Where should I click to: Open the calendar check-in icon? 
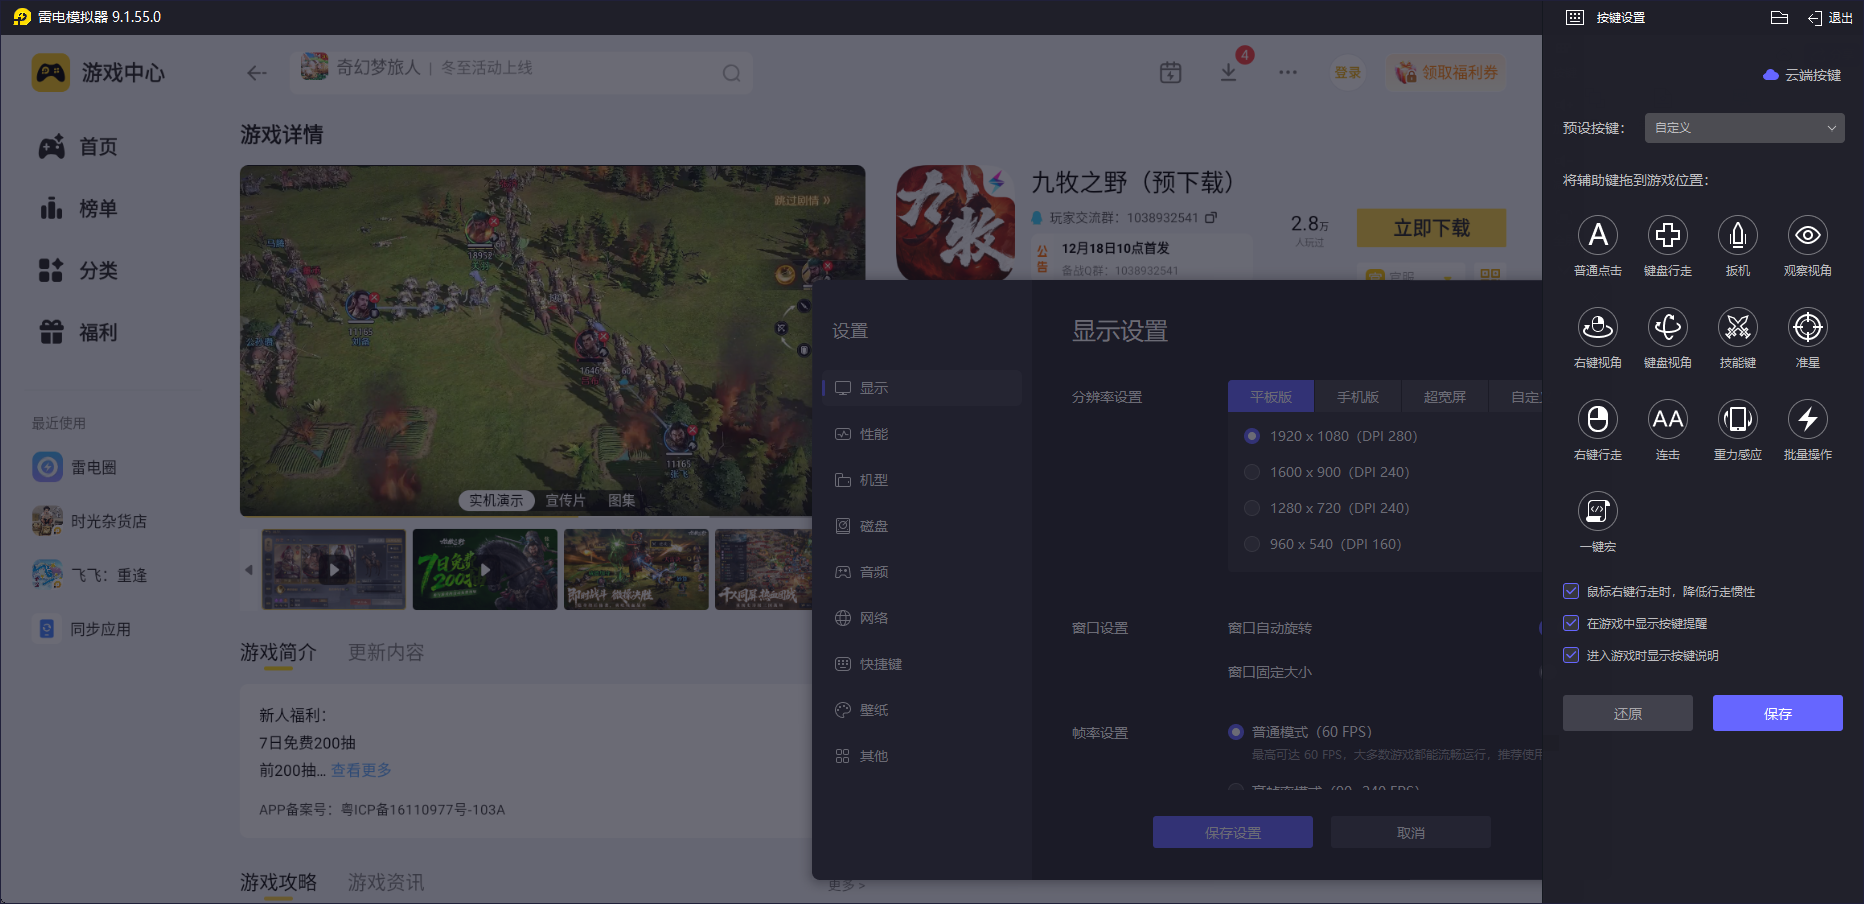coord(1171,72)
